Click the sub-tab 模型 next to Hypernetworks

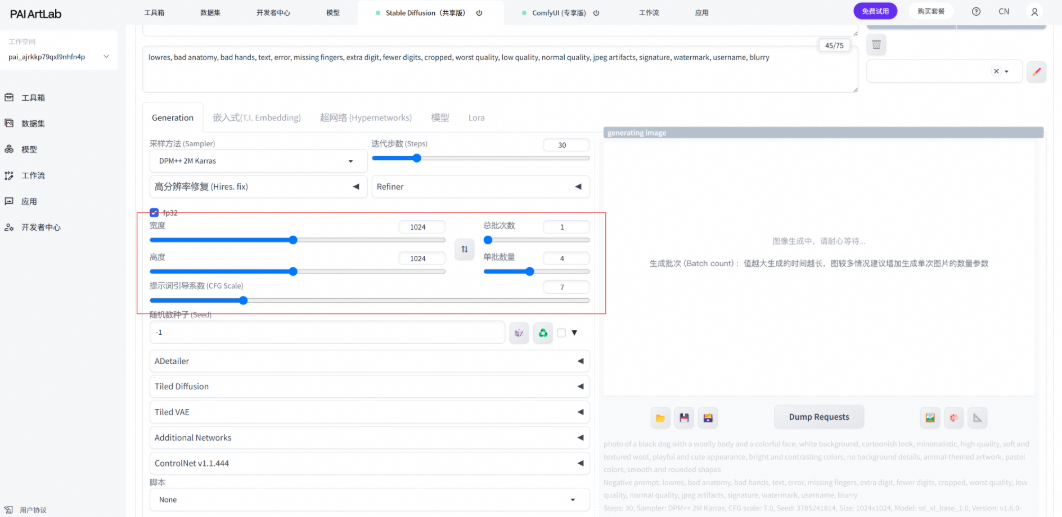(440, 117)
